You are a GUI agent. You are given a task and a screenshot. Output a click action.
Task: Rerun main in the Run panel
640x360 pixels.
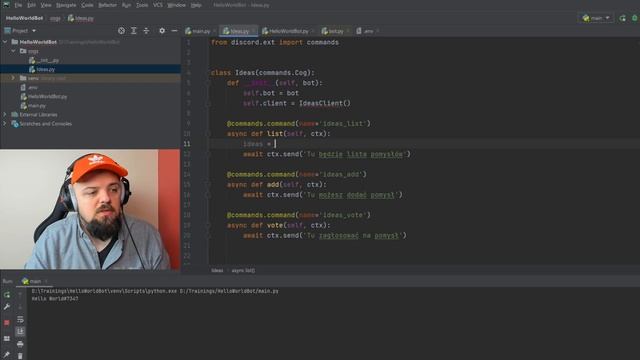pyautogui.click(x=7, y=295)
